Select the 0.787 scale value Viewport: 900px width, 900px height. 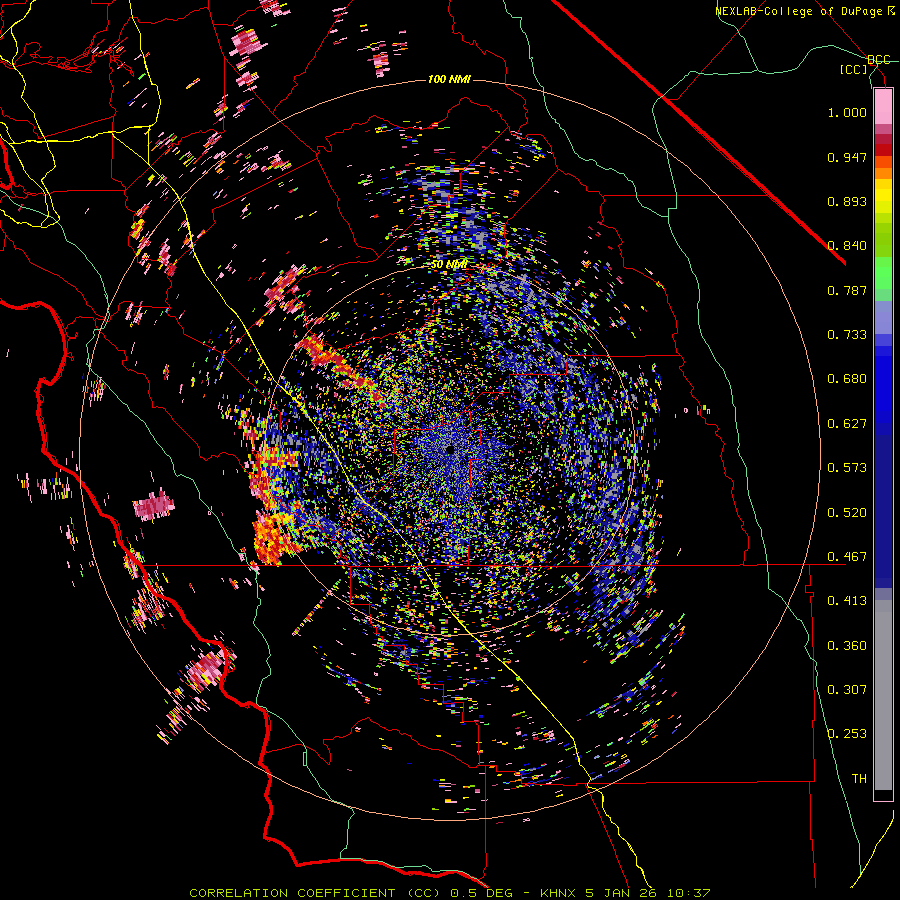[847, 290]
